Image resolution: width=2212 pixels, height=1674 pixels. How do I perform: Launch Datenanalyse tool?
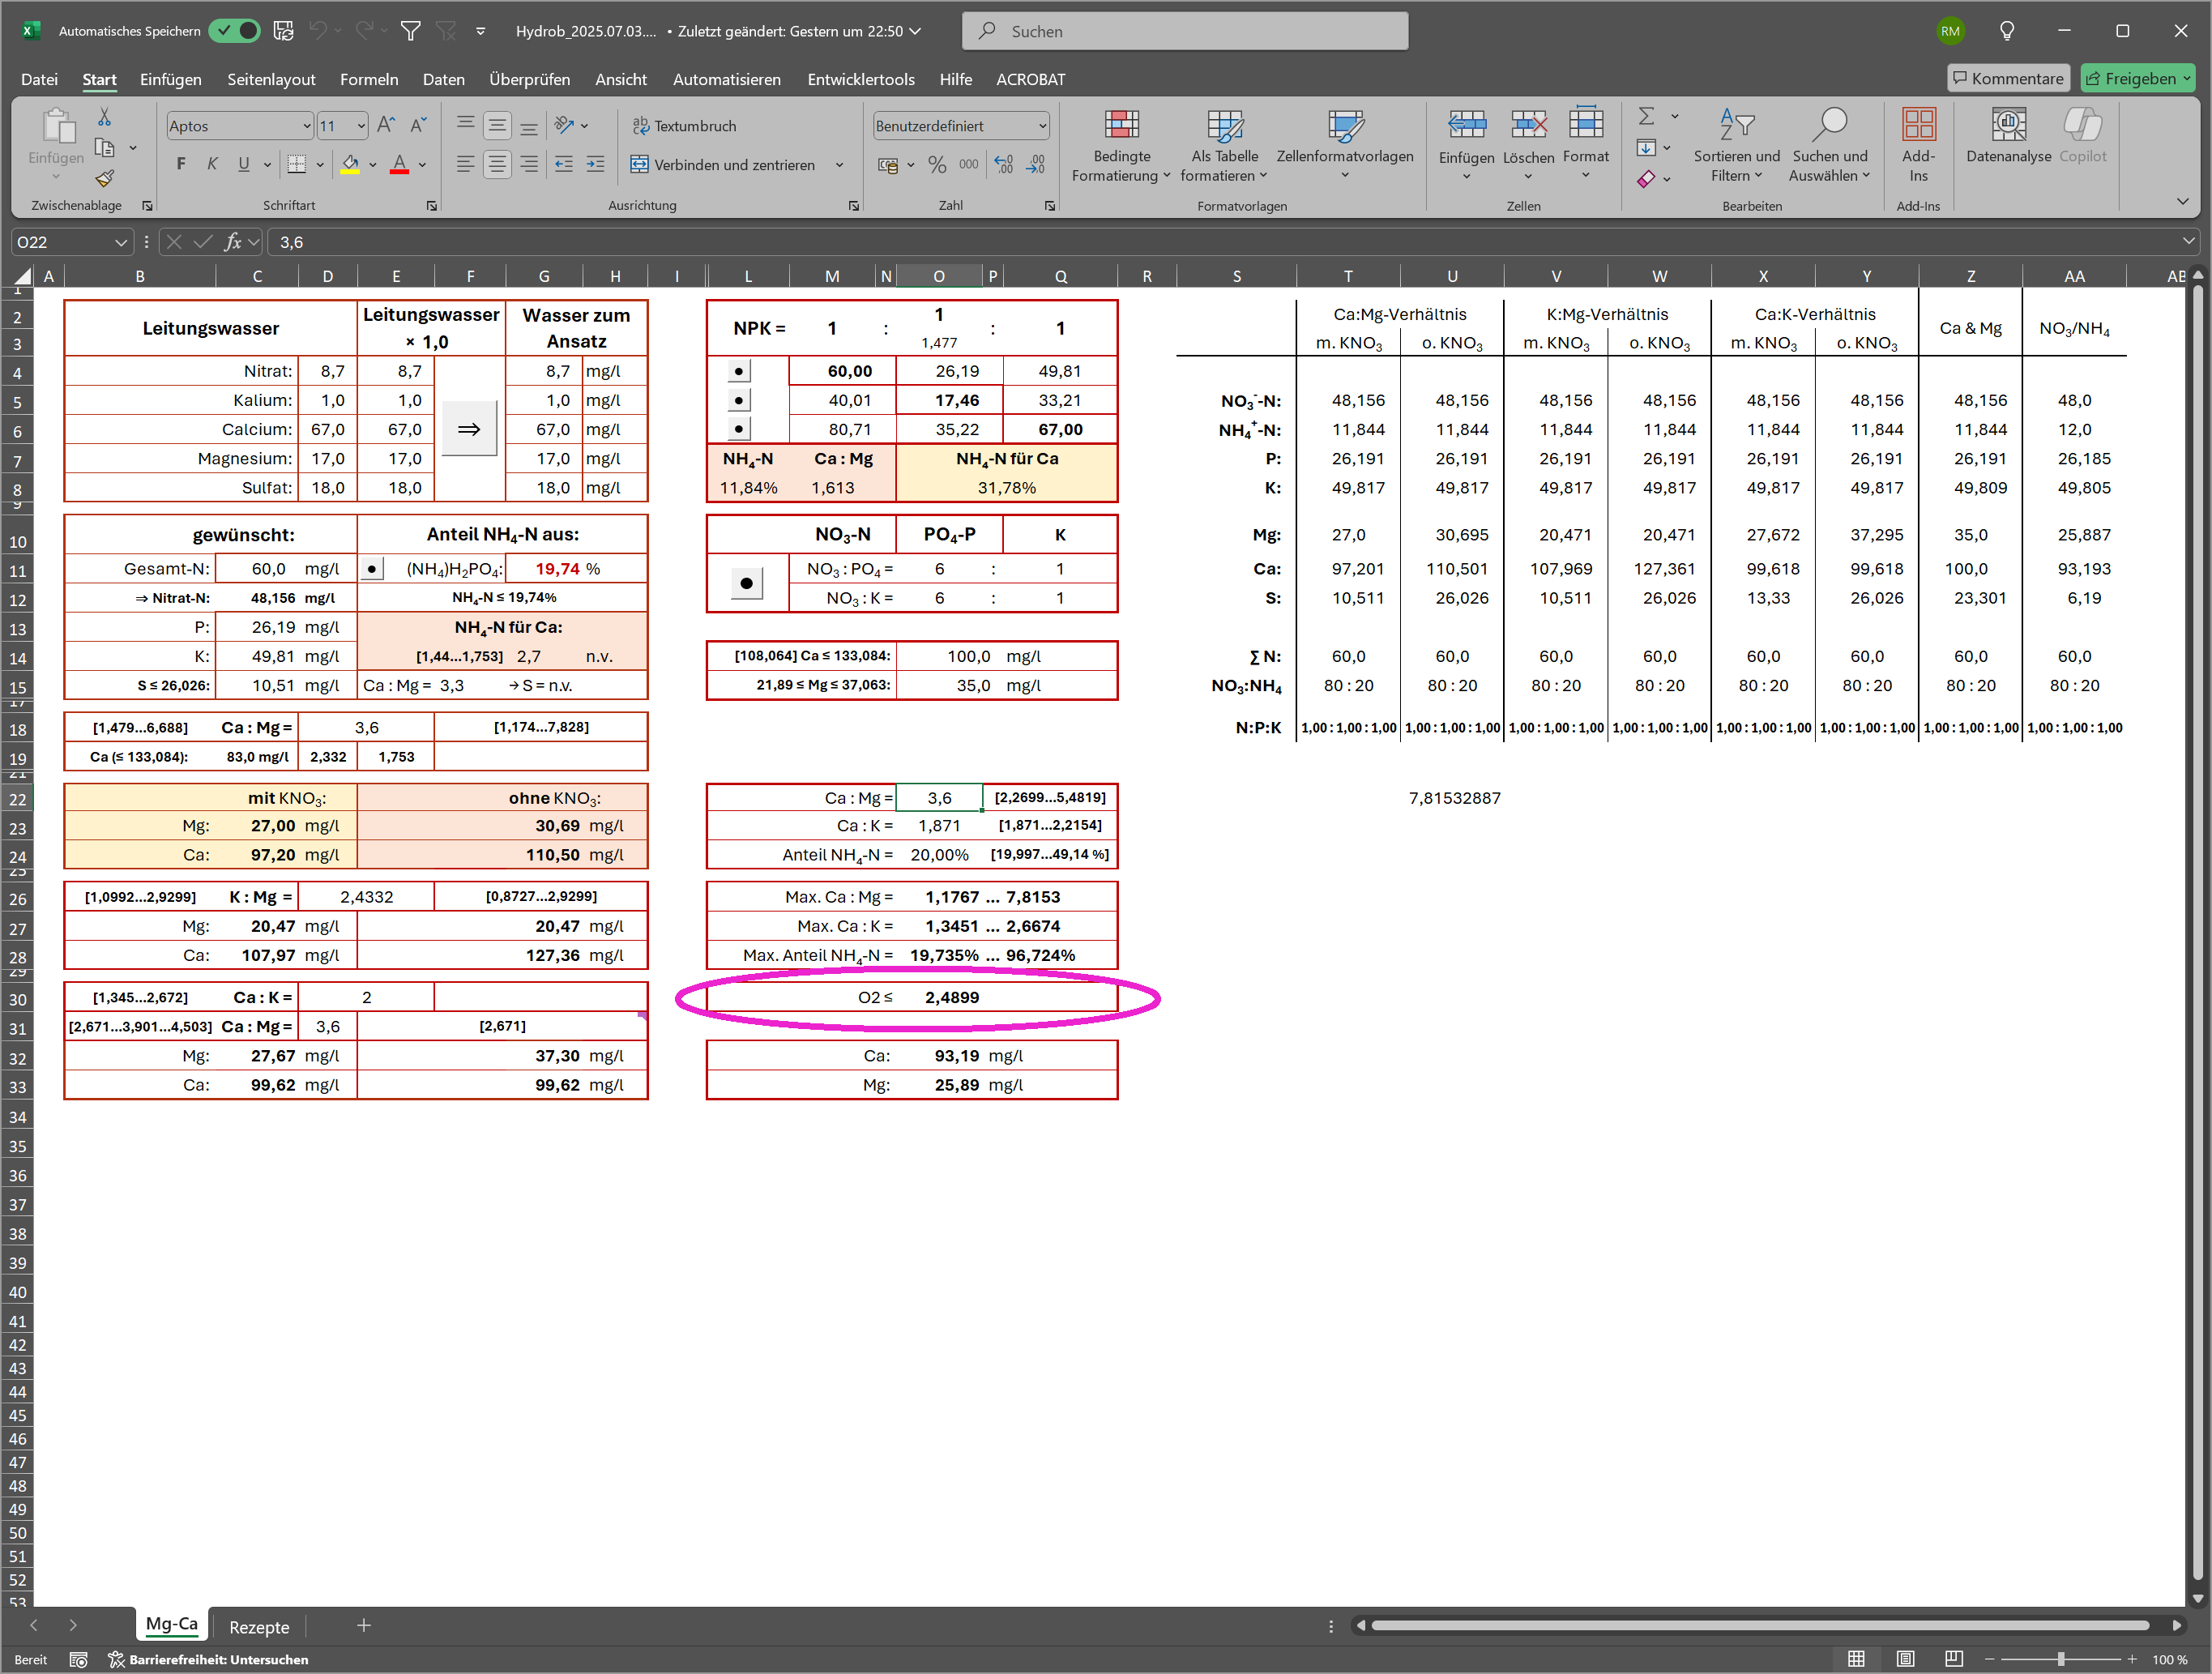[2008, 138]
